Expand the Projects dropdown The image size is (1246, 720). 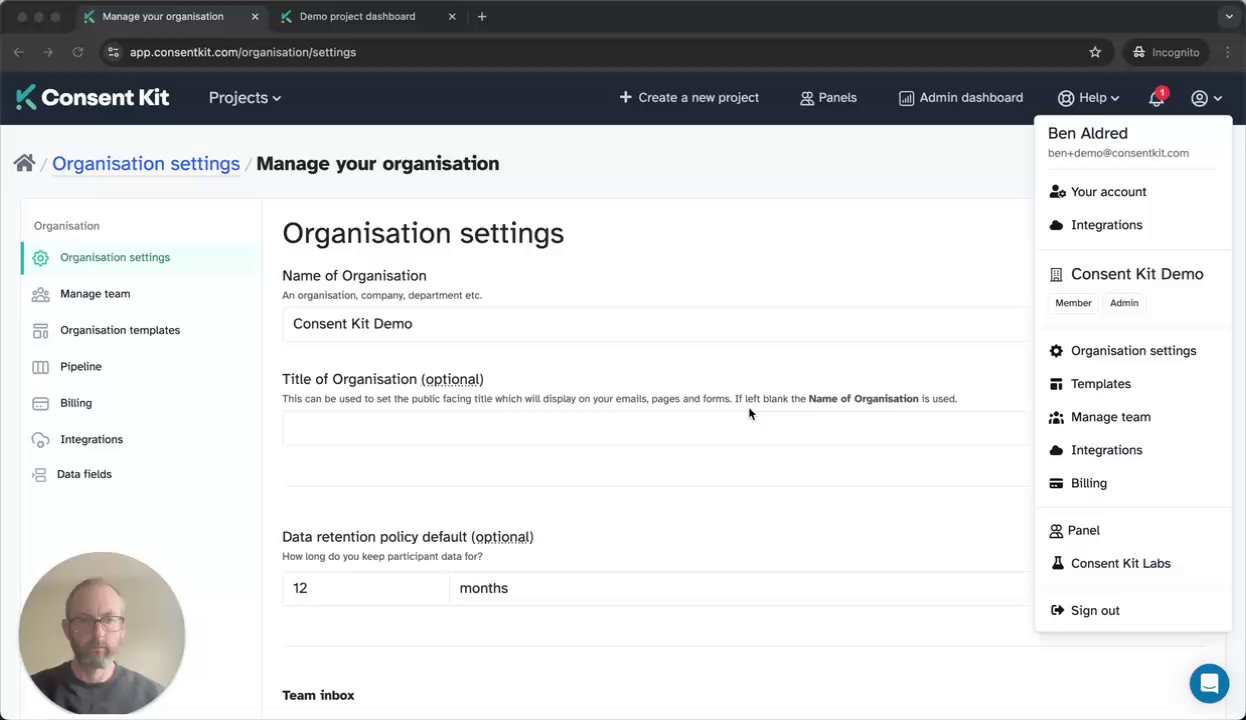click(x=244, y=98)
